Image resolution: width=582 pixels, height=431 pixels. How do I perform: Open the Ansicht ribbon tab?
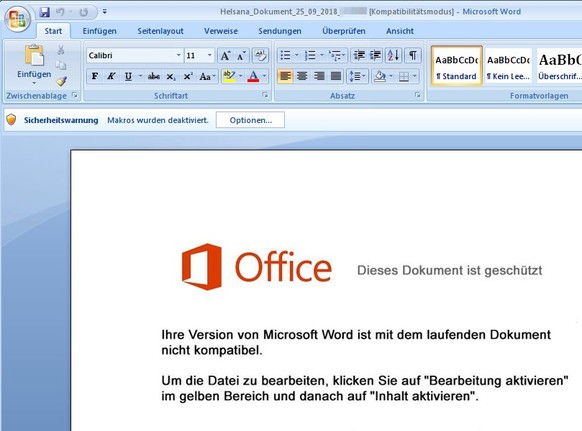400,31
